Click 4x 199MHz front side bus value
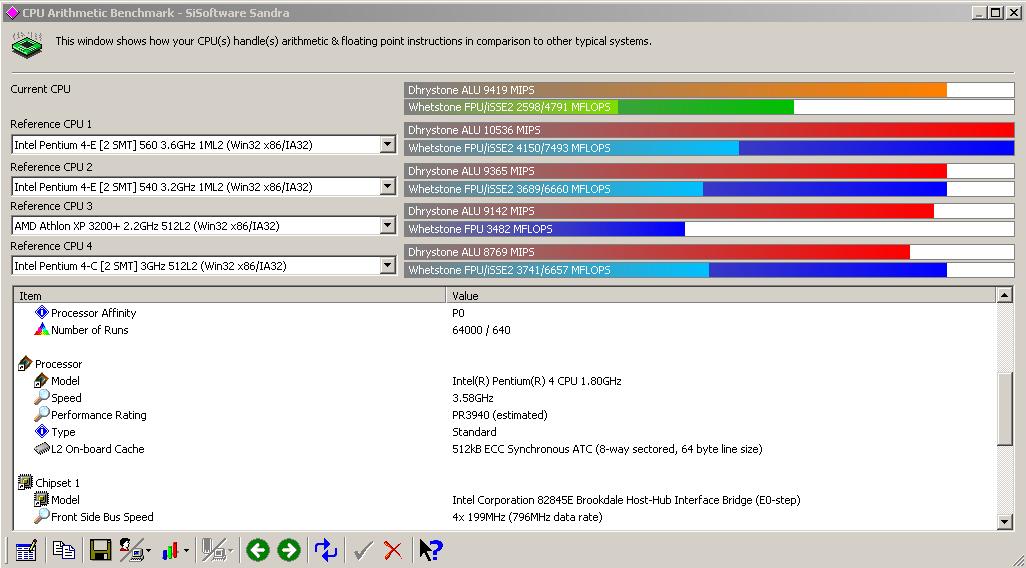Screen dimensions: 1026x568 coord(527,517)
